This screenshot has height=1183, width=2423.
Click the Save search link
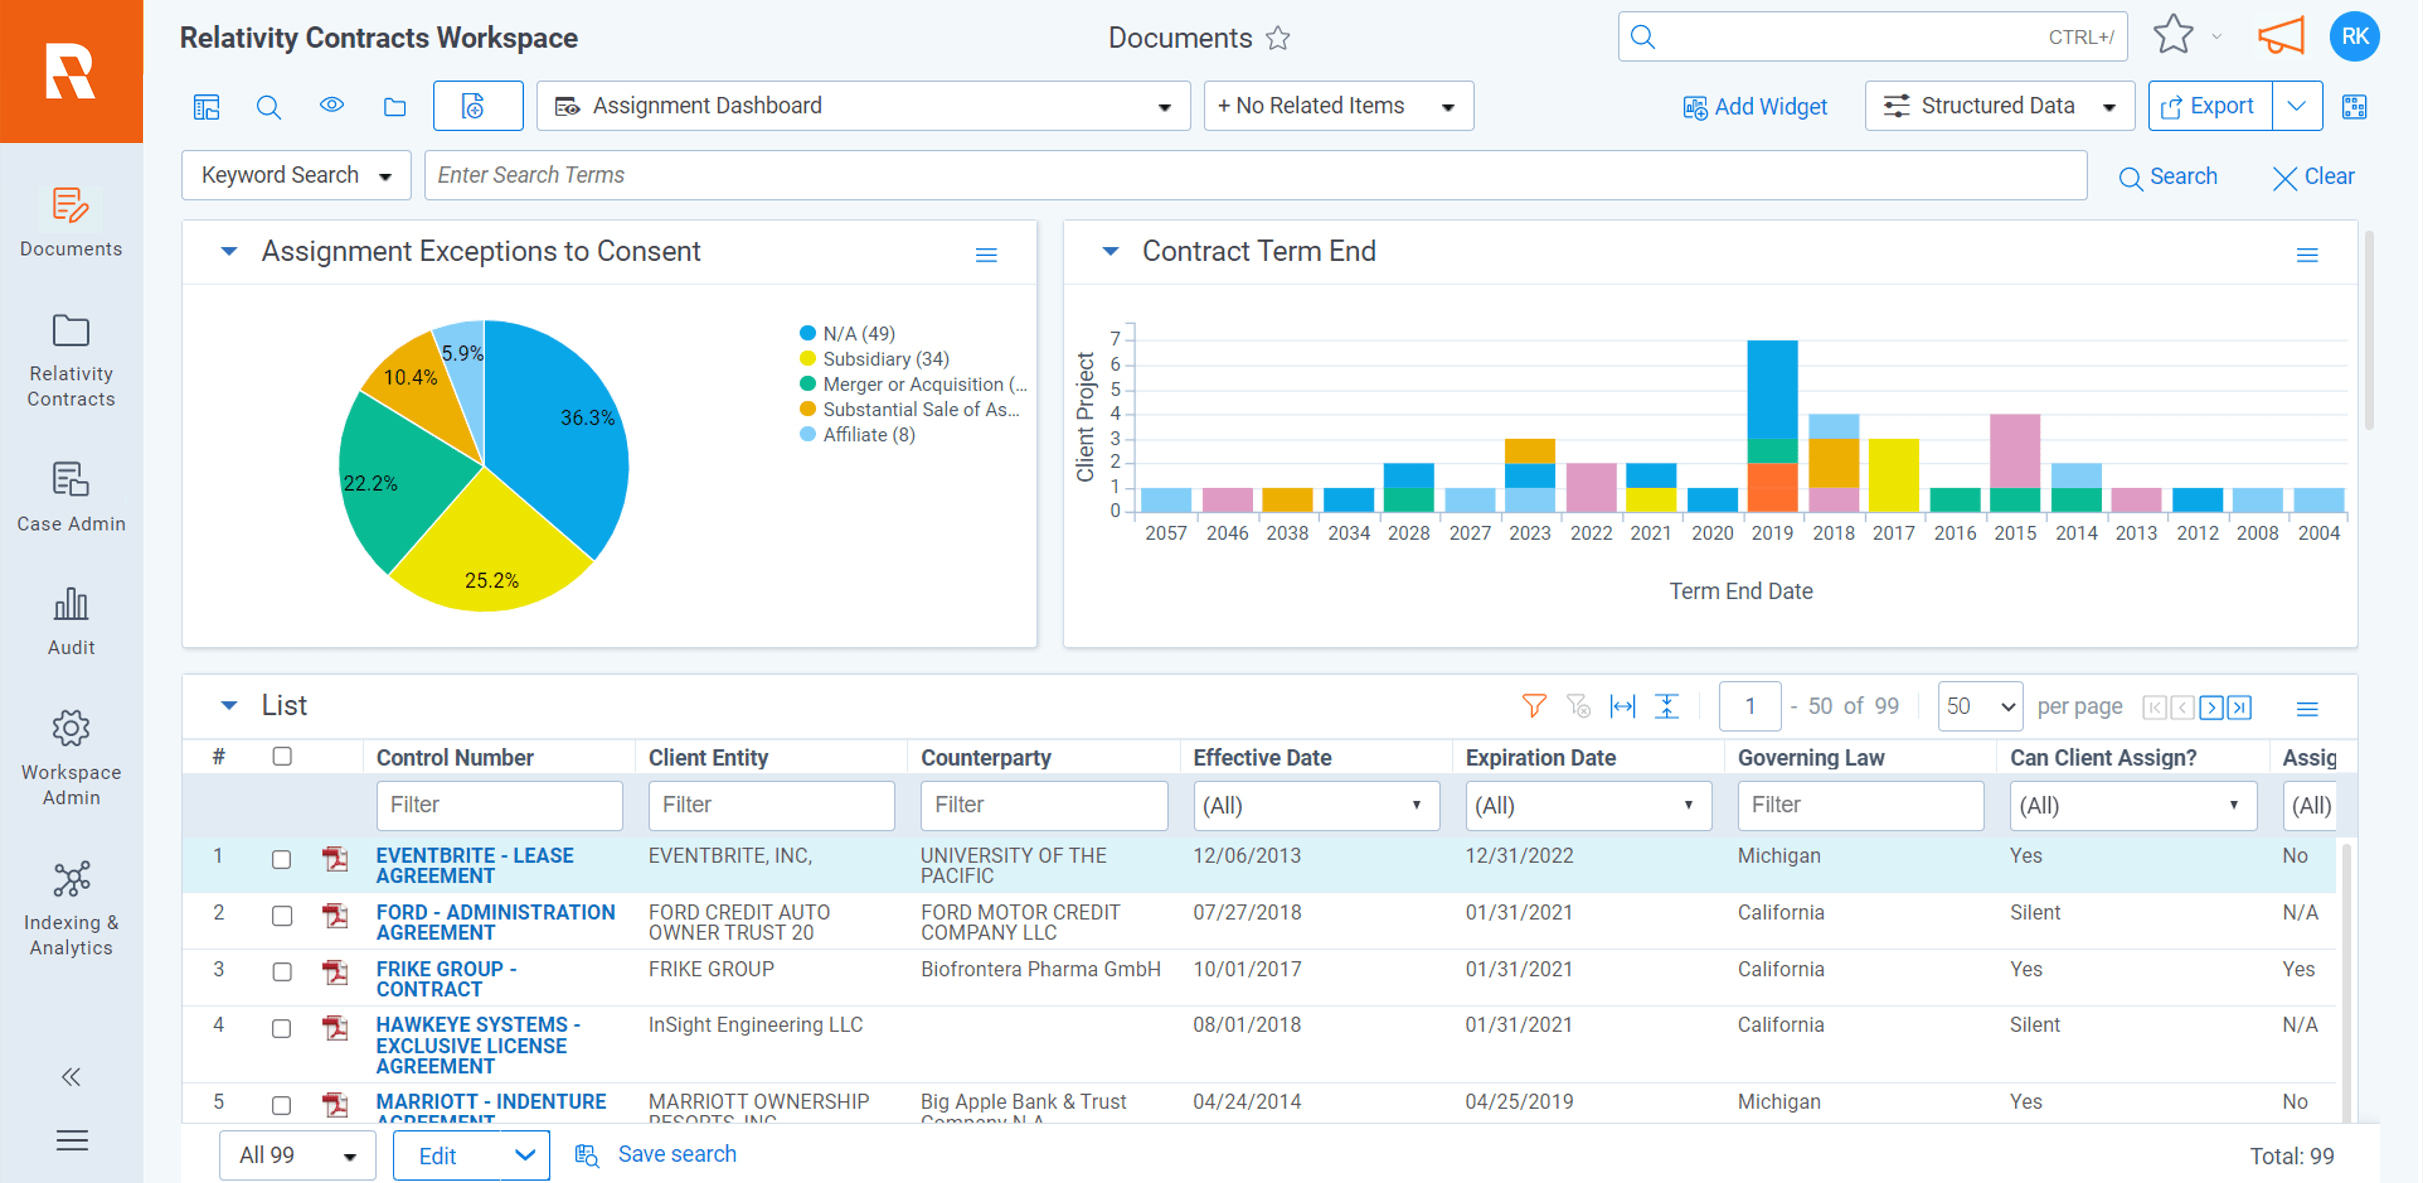[676, 1154]
